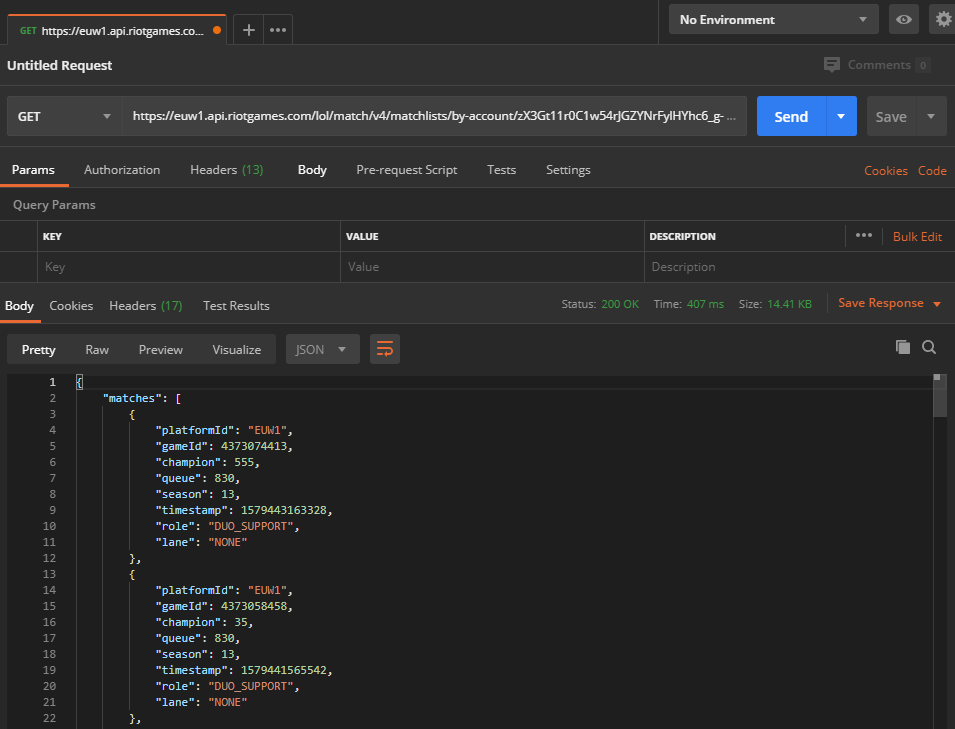The width and height of the screenshot is (955, 729).
Task: Open the JSON format dropdown
Action: [323, 349]
